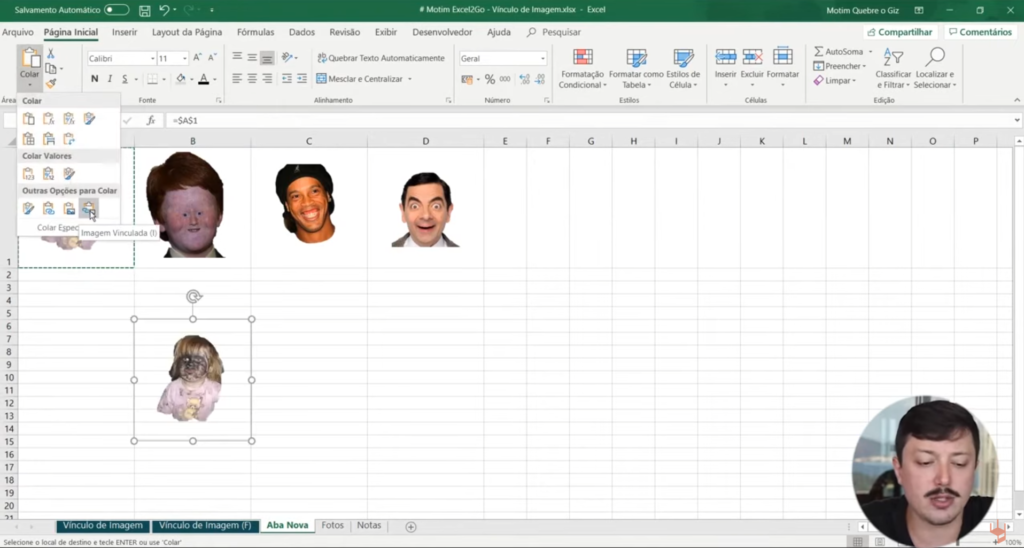This screenshot has height=548, width=1024.
Task: Click the Insert Function fx icon
Action: pyautogui.click(x=151, y=120)
